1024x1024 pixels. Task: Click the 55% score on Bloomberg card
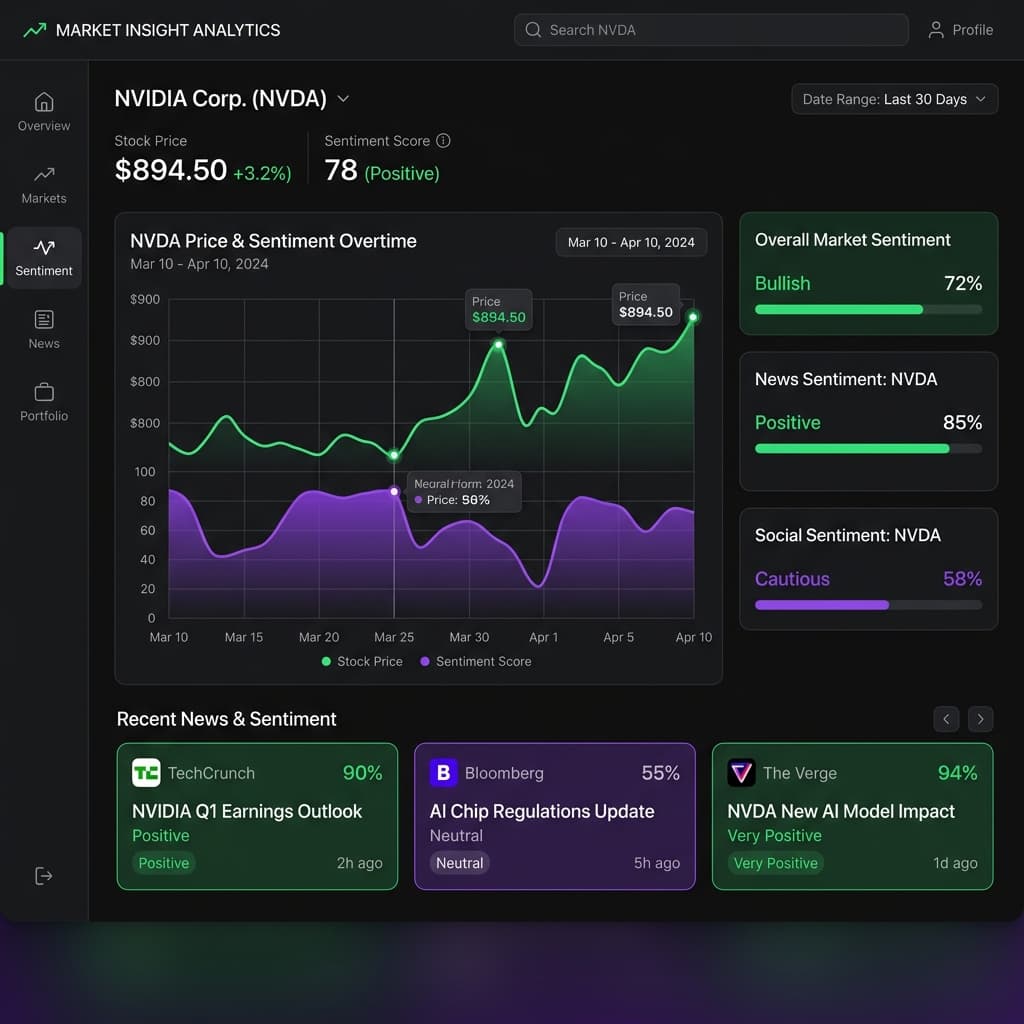(x=660, y=773)
